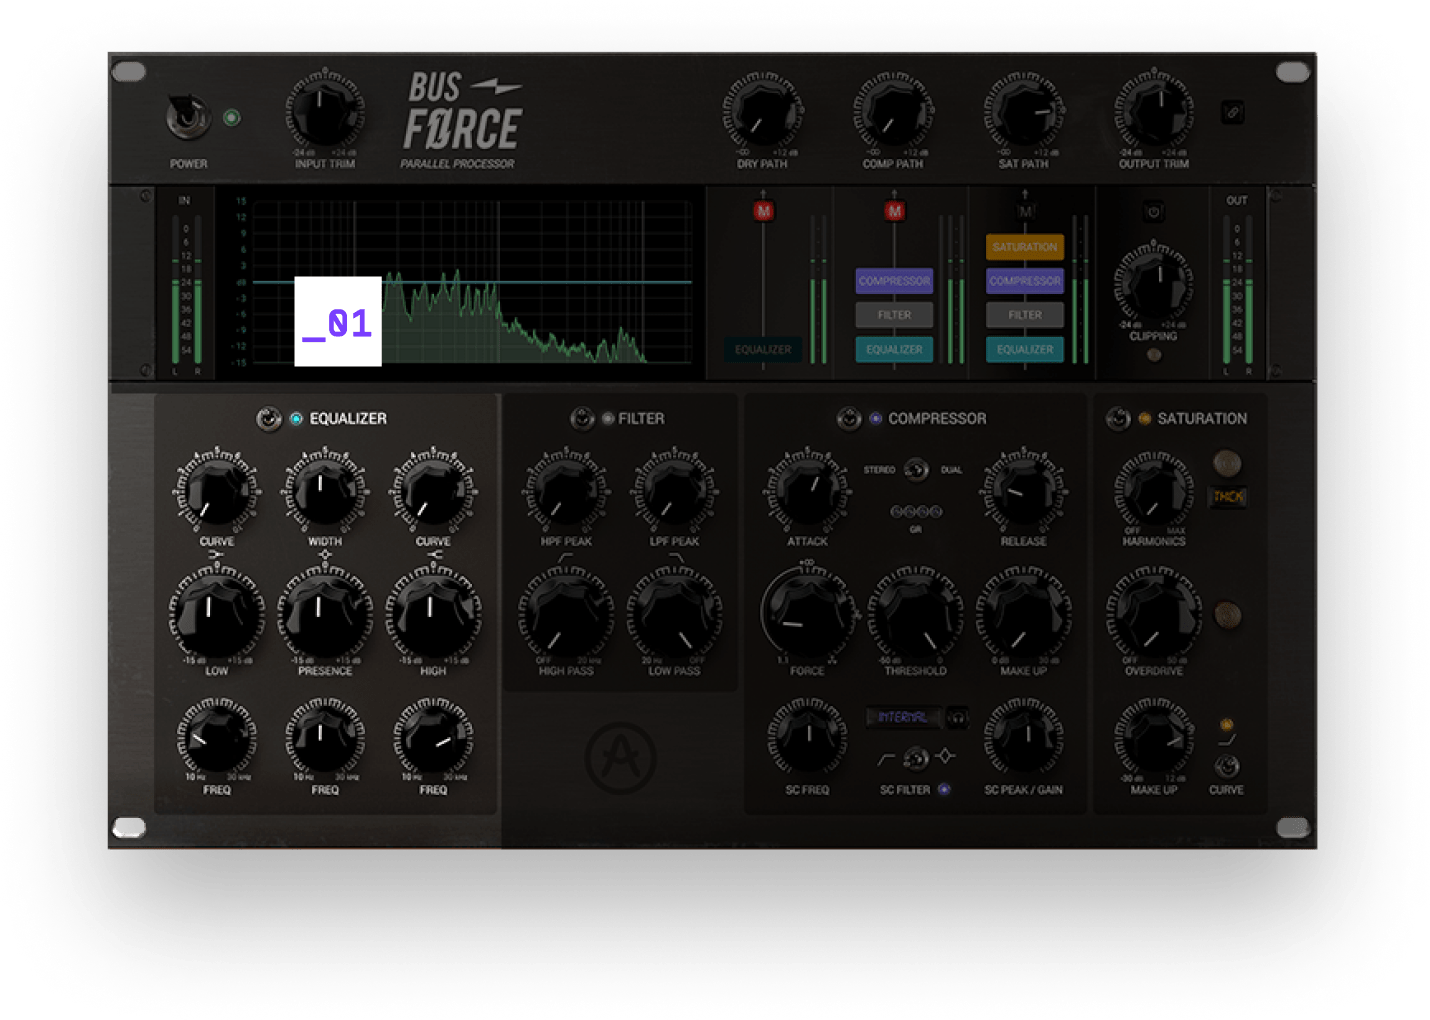Select Filter in the Comp Path routing chain
Screen dimensions: 1430x1020
coord(893,315)
